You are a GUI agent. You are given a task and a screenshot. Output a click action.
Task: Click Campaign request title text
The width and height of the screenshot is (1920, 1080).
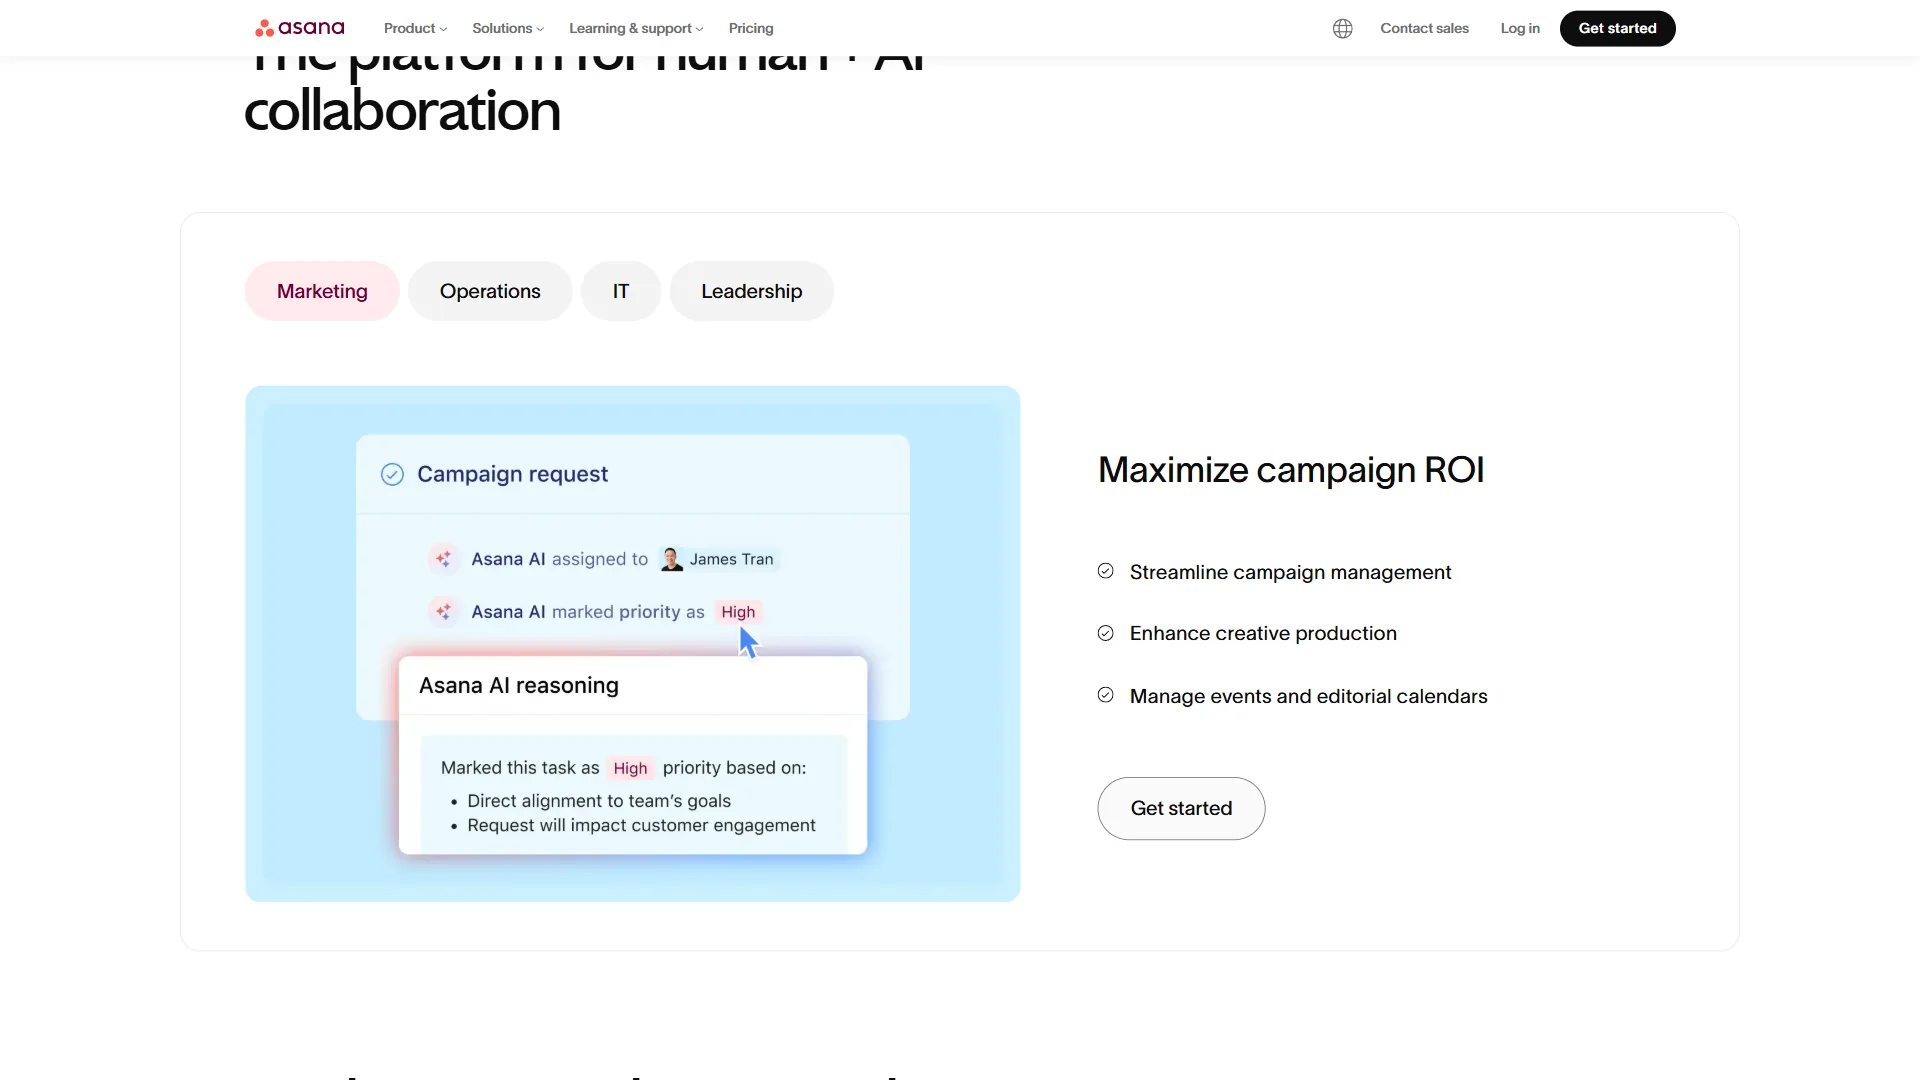coord(512,474)
